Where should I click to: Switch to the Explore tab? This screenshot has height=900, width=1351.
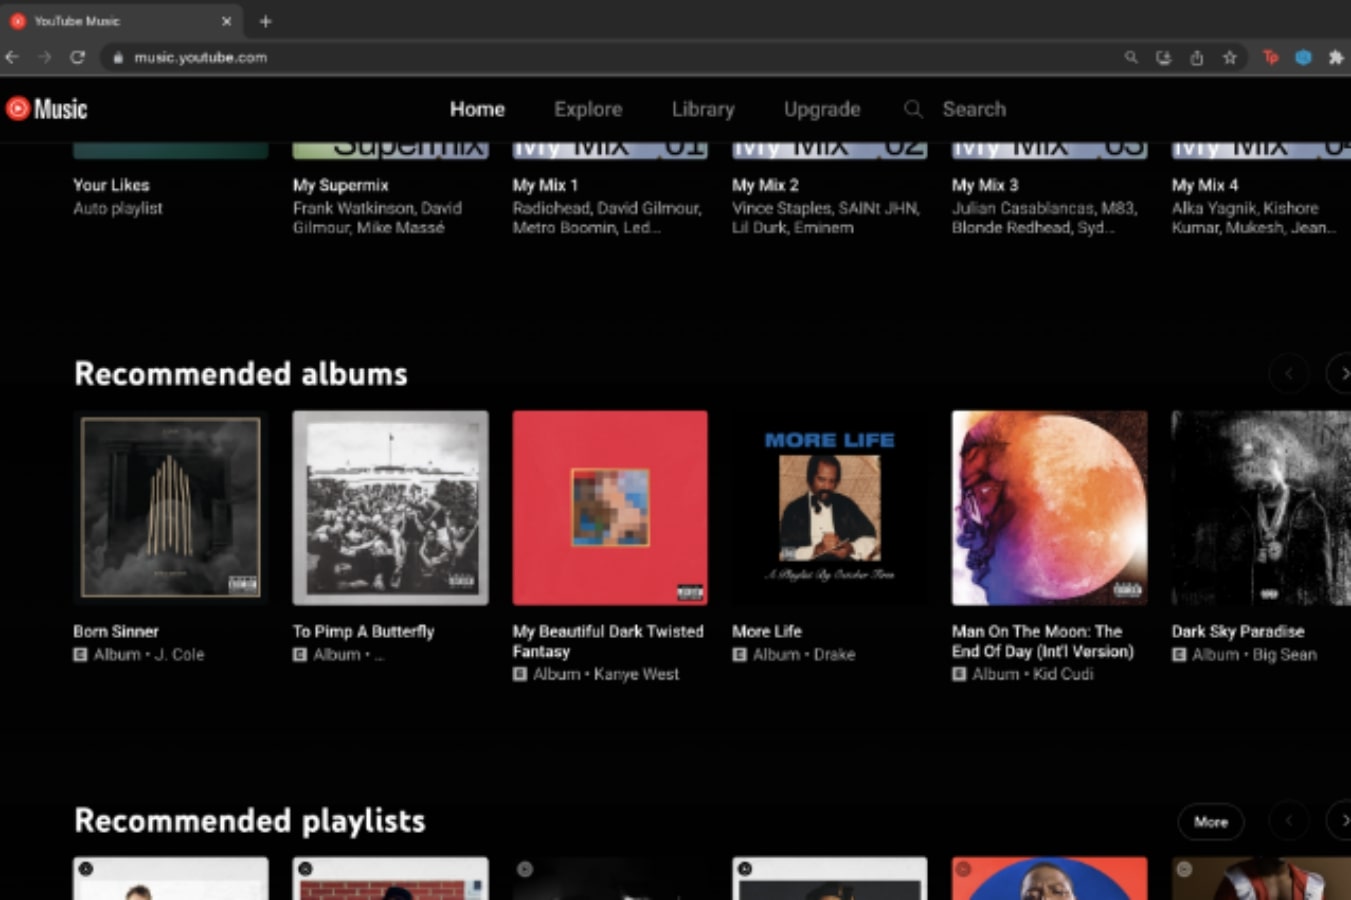[x=588, y=109]
